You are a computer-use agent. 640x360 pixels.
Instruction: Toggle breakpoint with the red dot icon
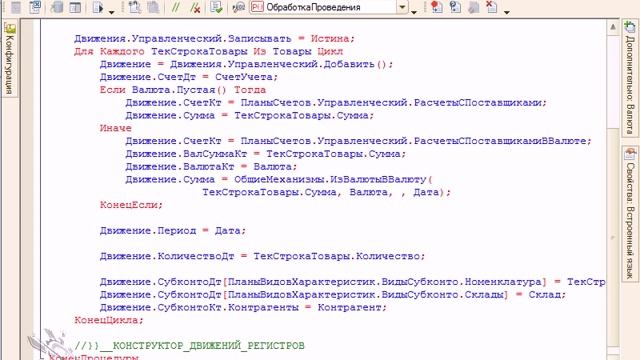(436, 7)
